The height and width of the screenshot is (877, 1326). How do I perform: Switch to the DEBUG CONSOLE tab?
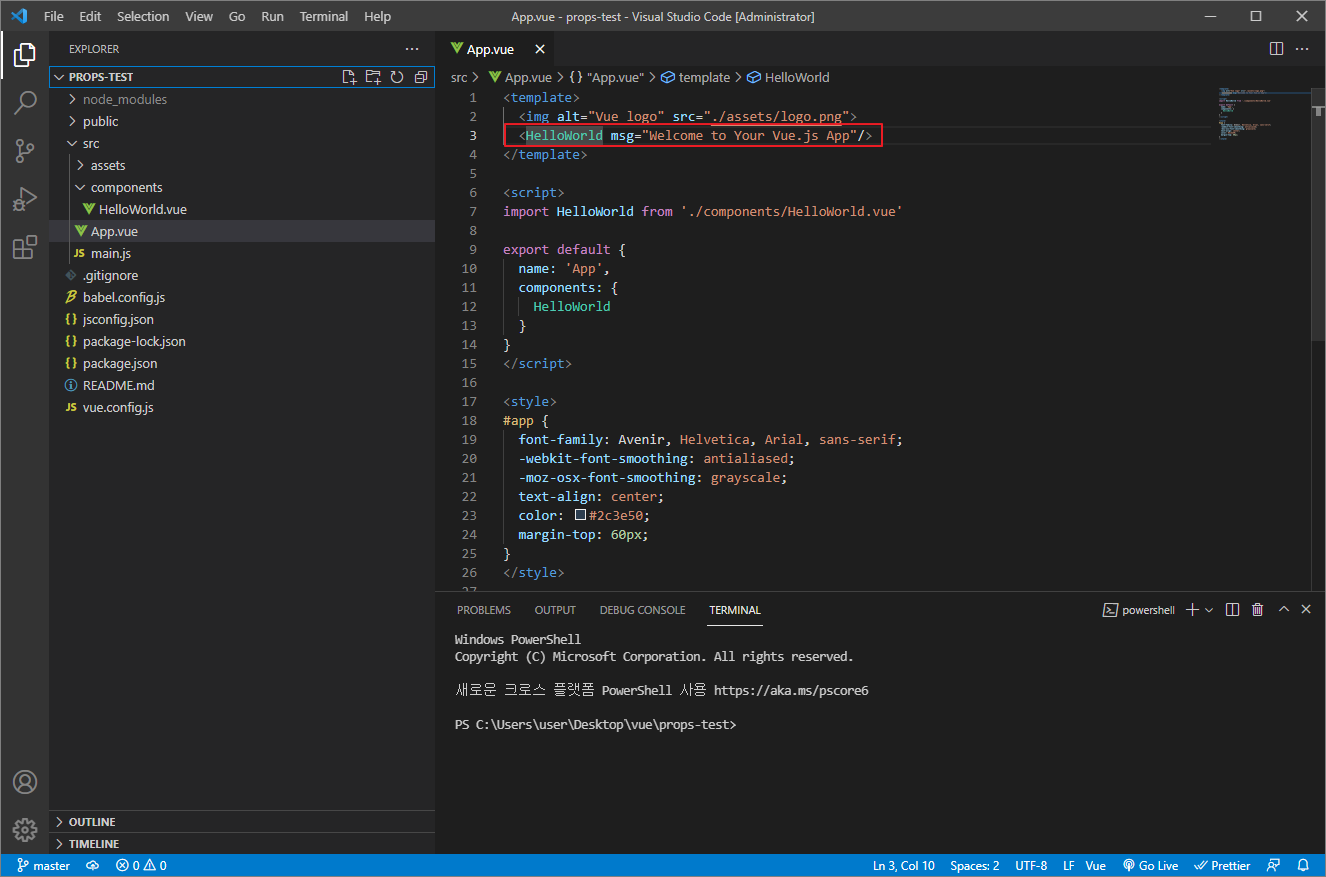point(643,610)
